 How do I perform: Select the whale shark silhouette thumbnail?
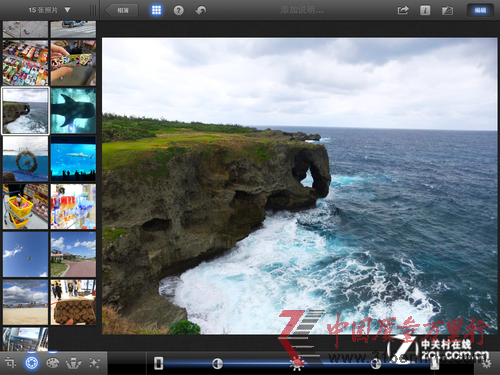point(73,111)
